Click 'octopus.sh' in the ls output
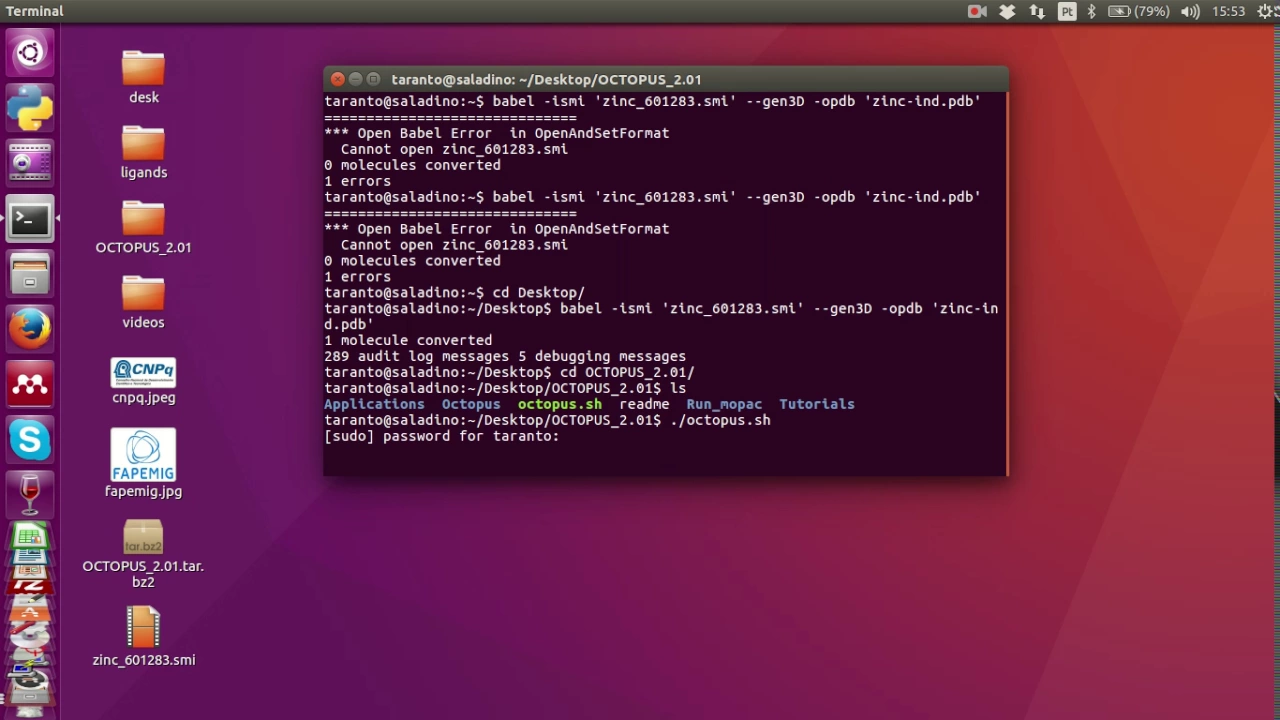1280x720 pixels. click(x=559, y=404)
